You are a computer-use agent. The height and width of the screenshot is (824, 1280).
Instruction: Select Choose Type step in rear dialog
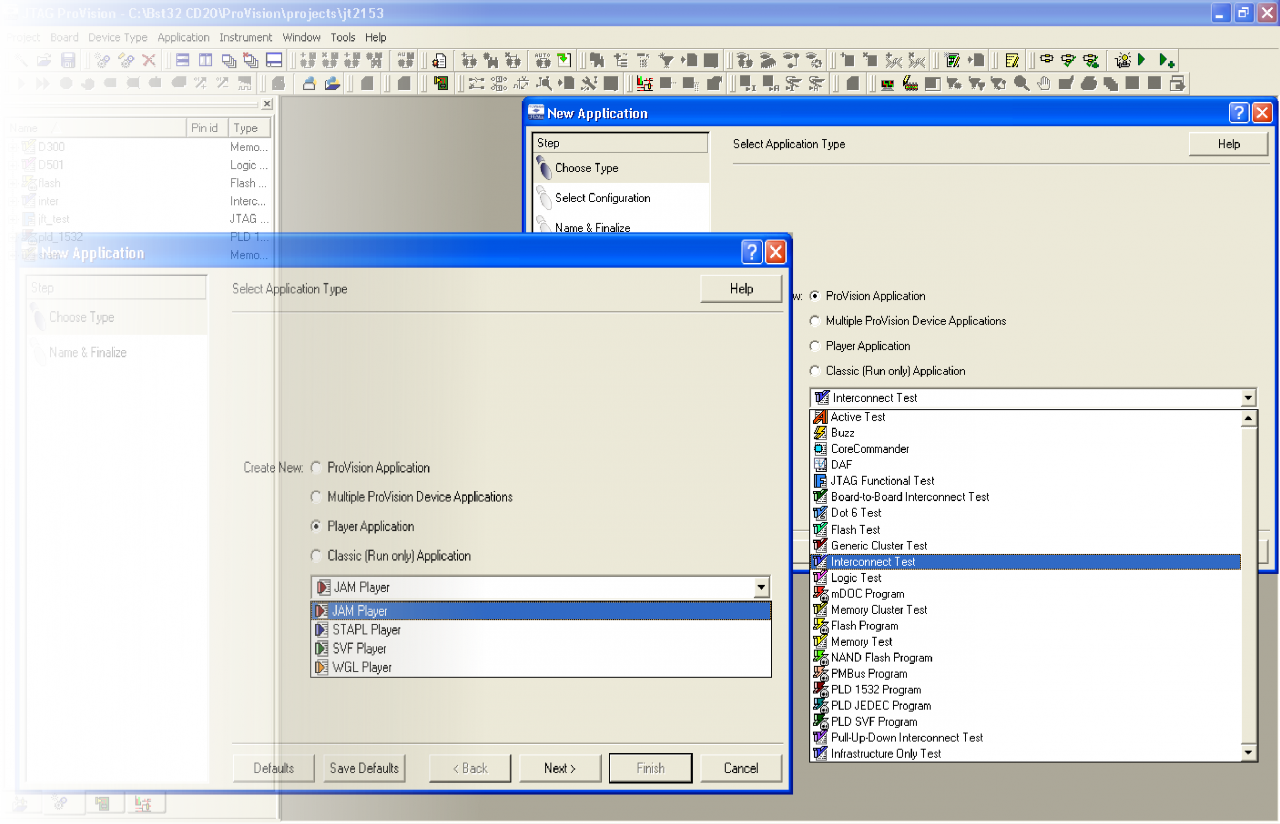pyautogui.click(x=620, y=168)
